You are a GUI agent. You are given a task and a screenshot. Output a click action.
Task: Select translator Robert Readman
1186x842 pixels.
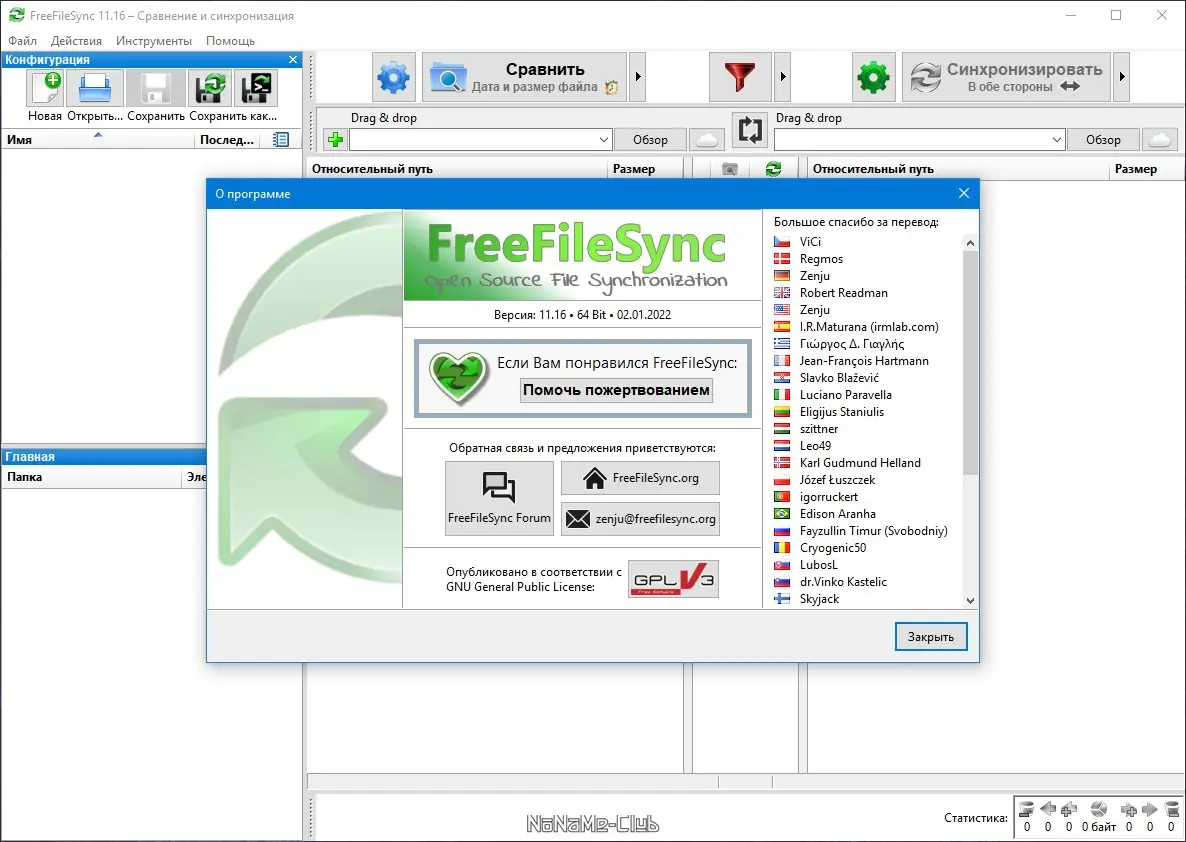[x=843, y=293]
